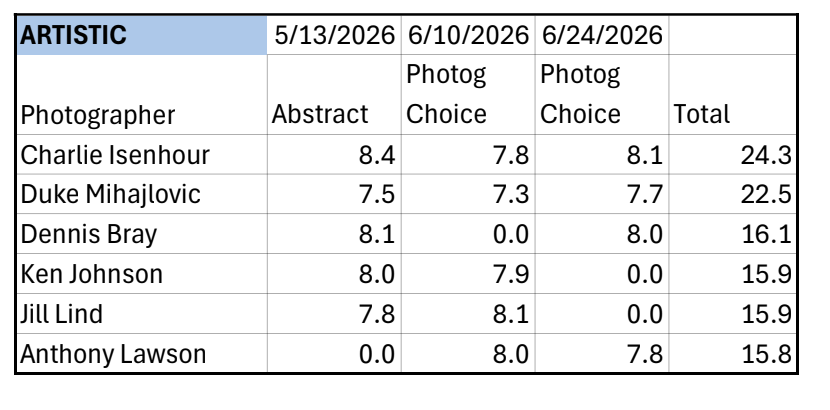The height and width of the screenshot is (410, 830).
Task: Select the Abstract column header
Action: pyautogui.click(x=334, y=95)
